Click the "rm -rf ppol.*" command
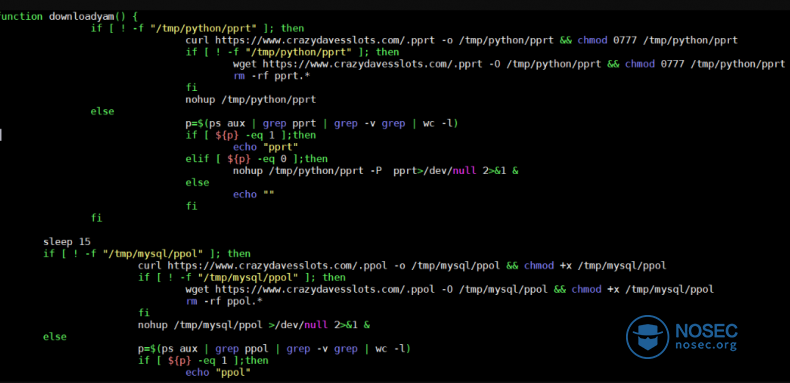The width and height of the screenshot is (790, 383). pyautogui.click(x=225, y=301)
